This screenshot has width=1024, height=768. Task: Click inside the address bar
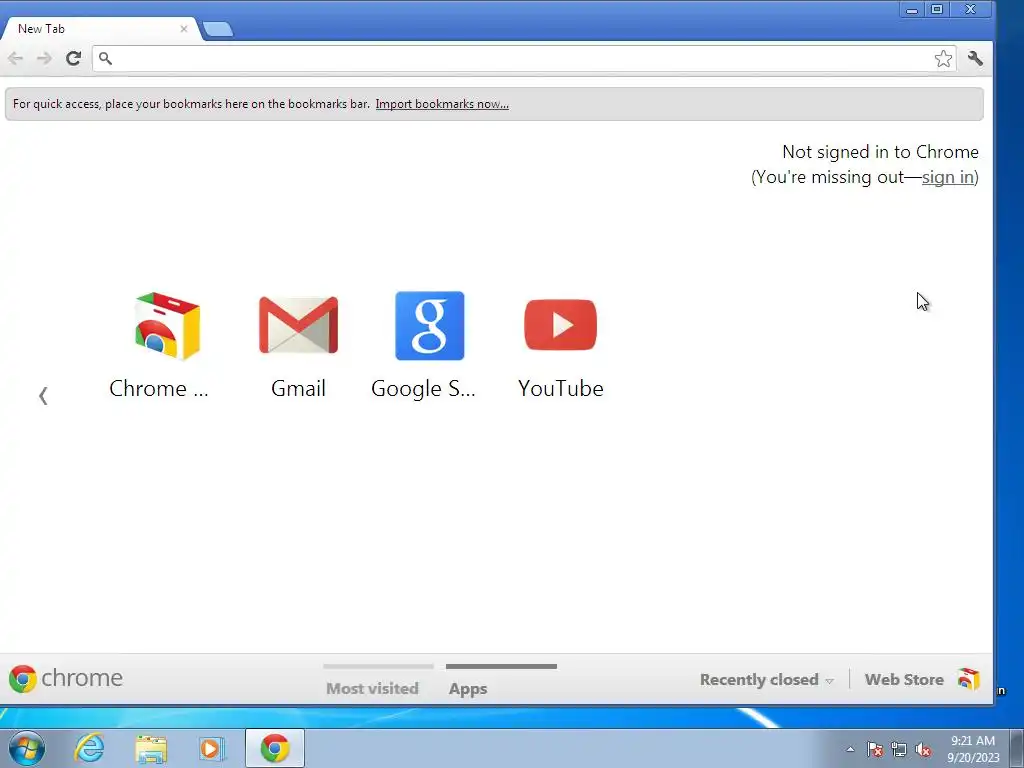tap(524, 59)
